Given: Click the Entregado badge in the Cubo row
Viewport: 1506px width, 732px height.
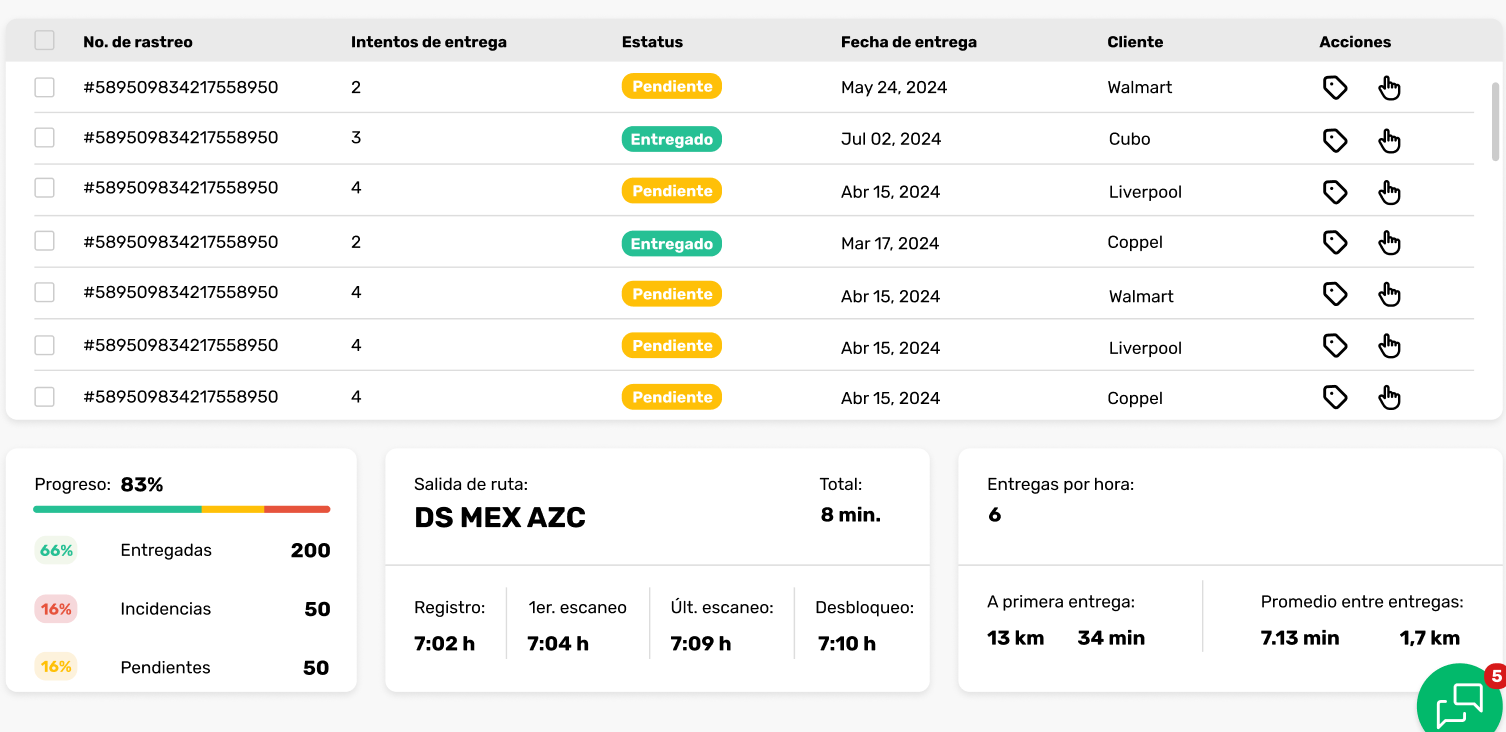Looking at the screenshot, I should point(672,139).
